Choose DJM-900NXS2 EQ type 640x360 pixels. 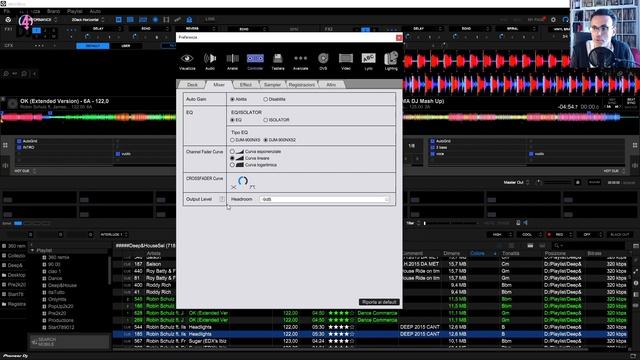tap(266, 140)
